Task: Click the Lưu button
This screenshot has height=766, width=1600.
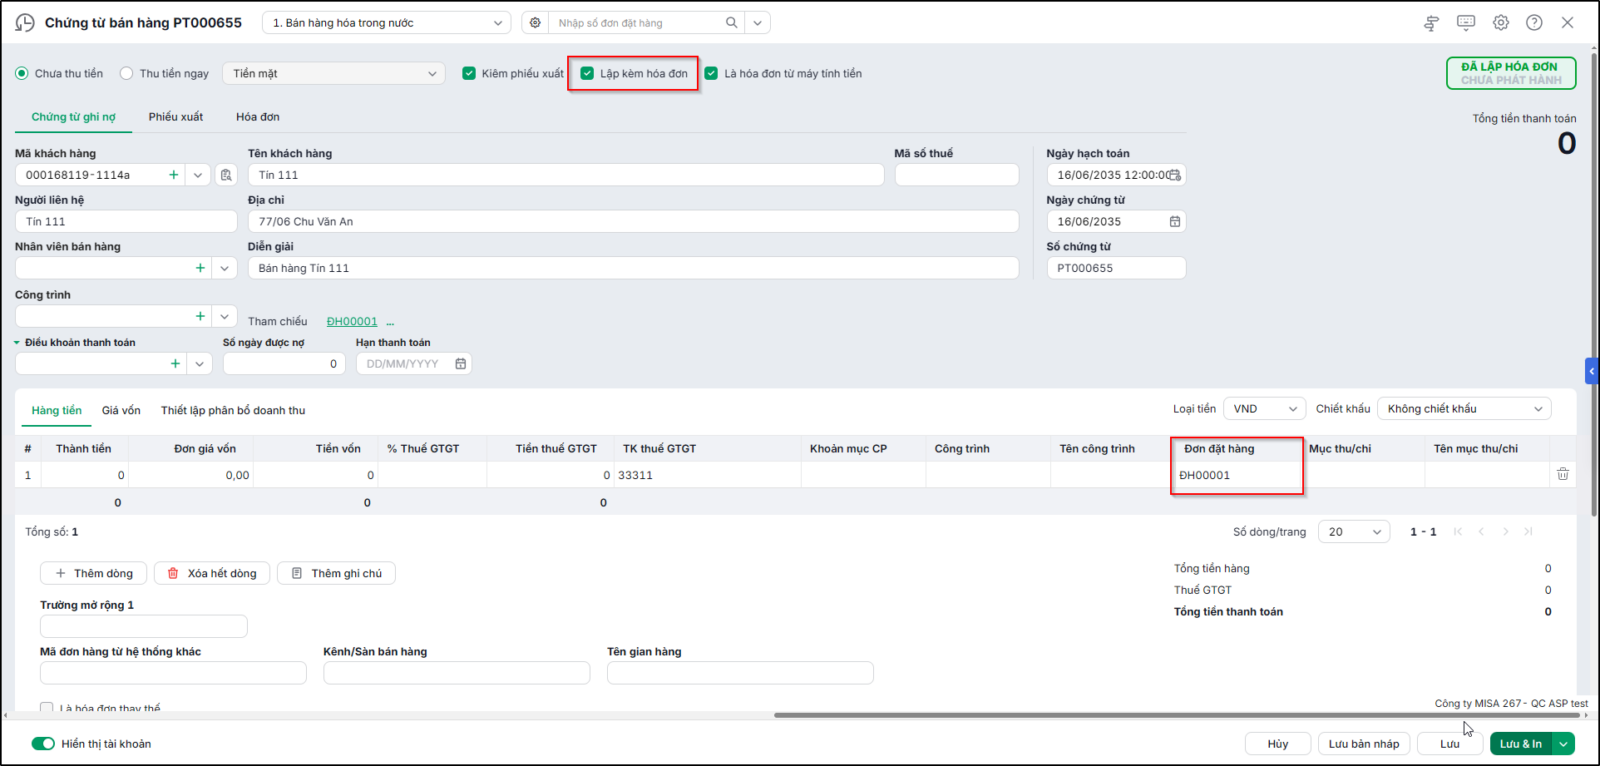Action: (x=1450, y=744)
